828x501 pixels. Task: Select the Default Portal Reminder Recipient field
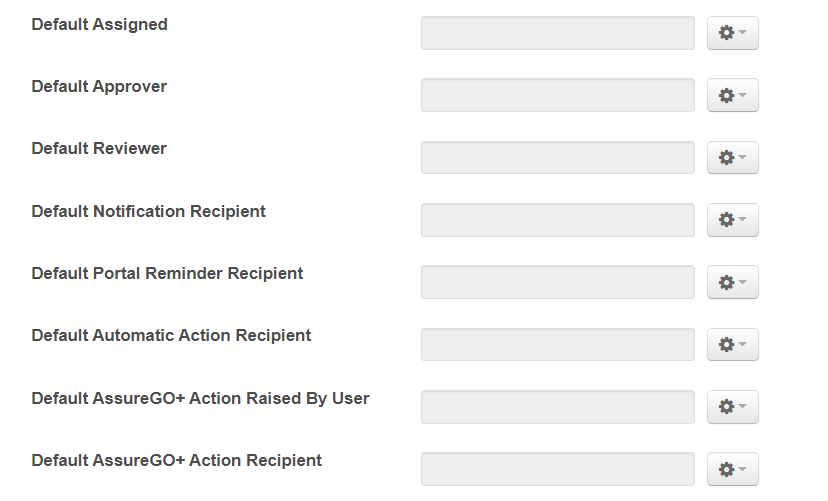click(x=557, y=282)
